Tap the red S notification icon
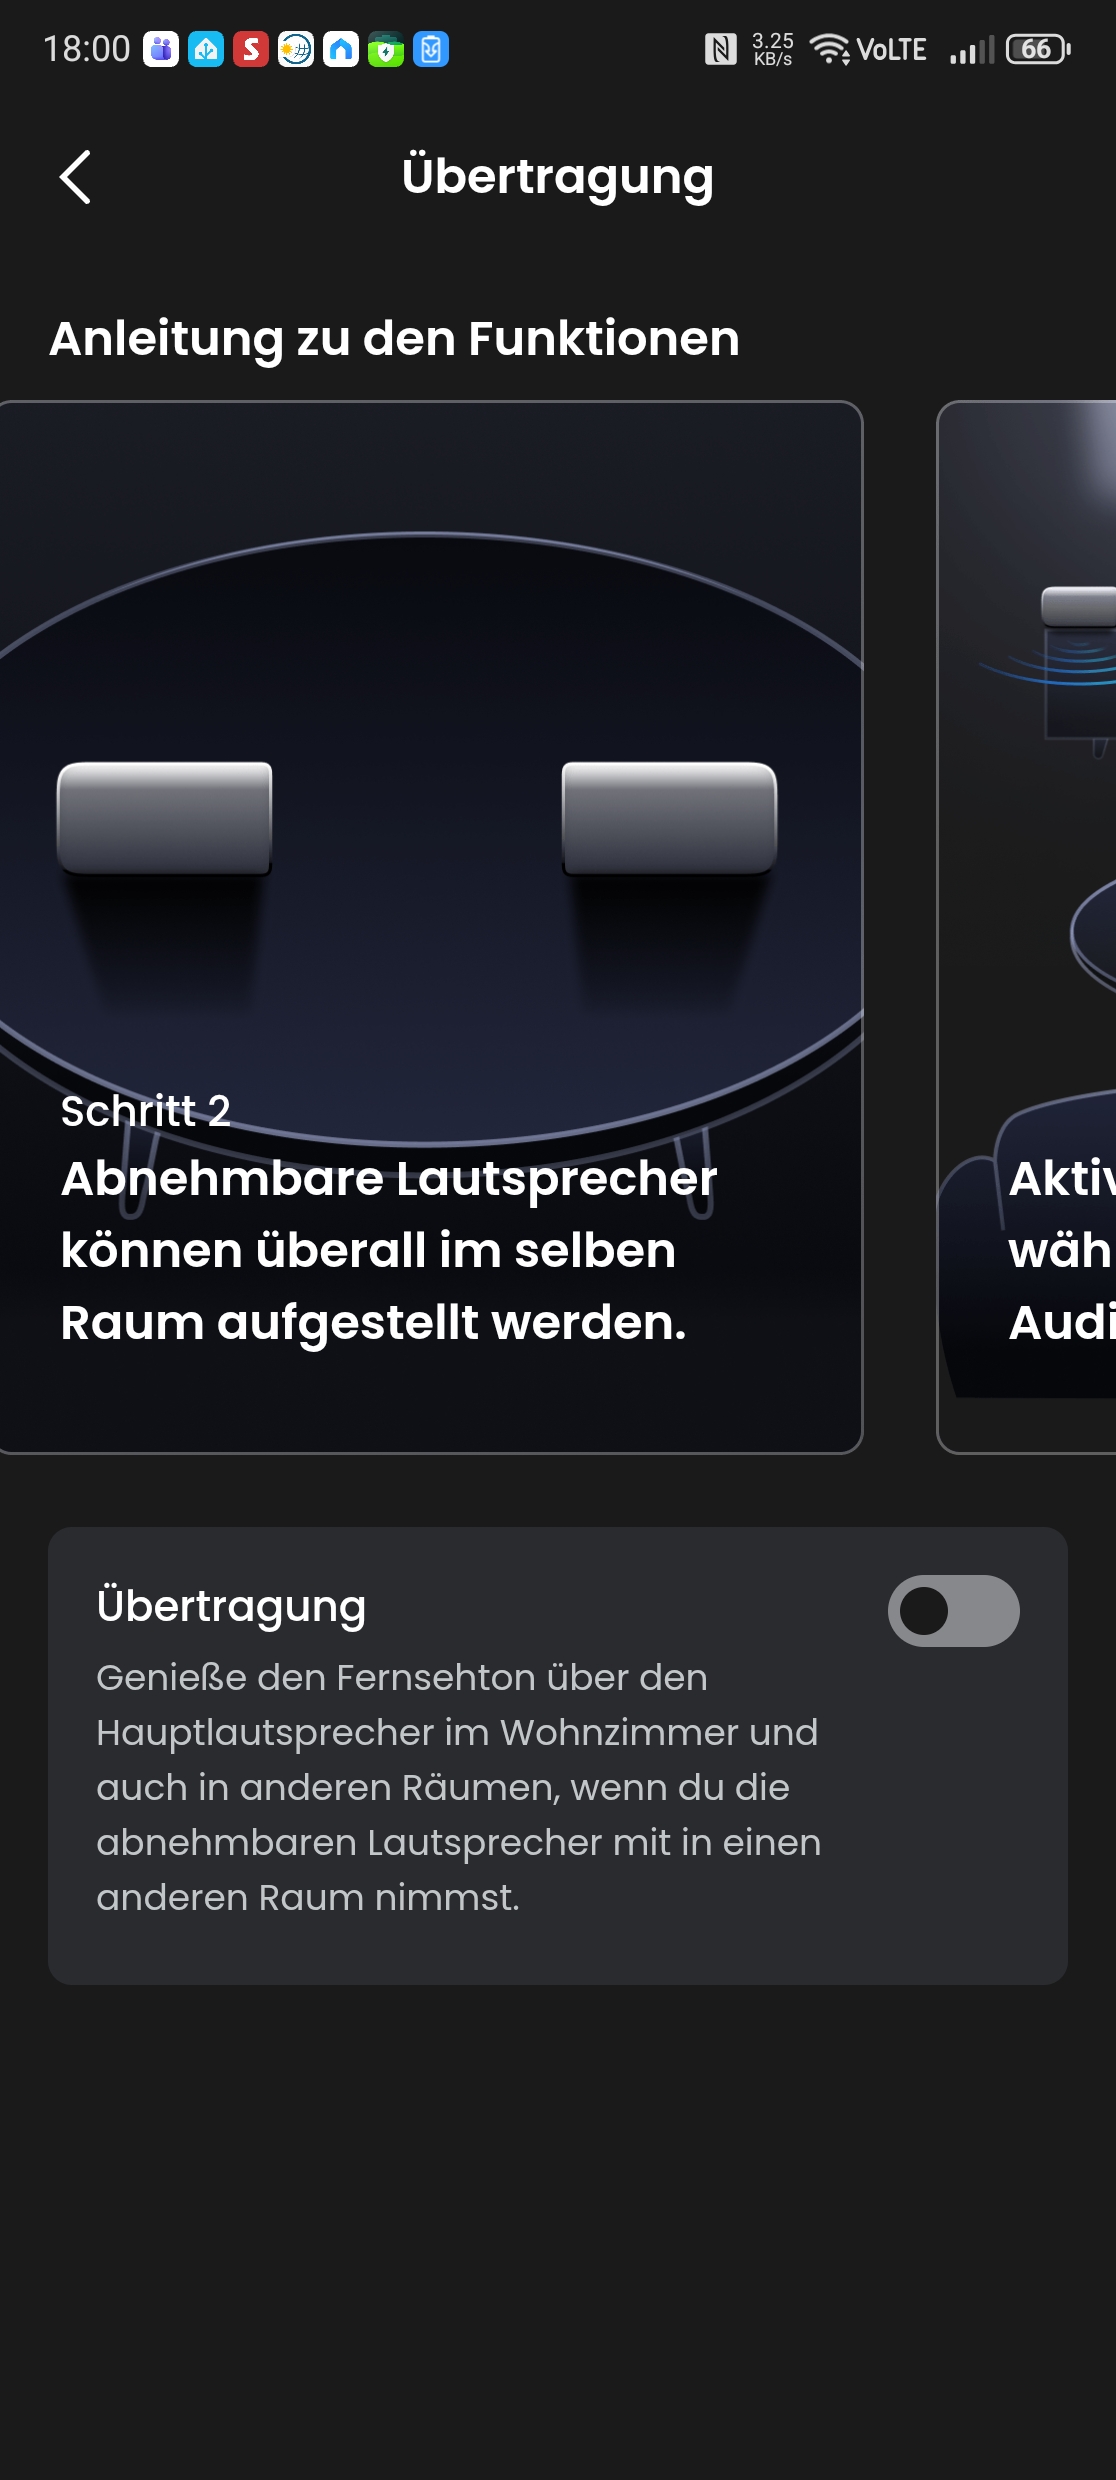This screenshot has height=2480, width=1116. coord(251,49)
